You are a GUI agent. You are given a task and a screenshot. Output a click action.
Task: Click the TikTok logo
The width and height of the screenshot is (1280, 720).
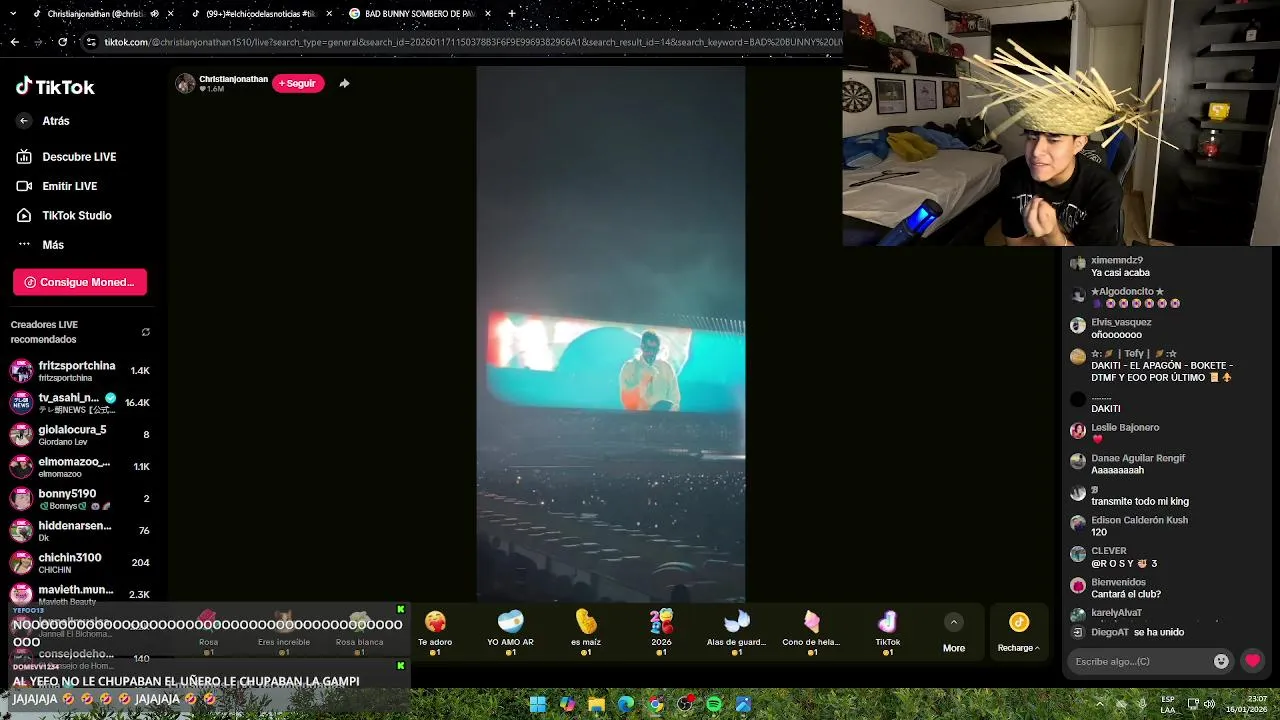(55, 87)
